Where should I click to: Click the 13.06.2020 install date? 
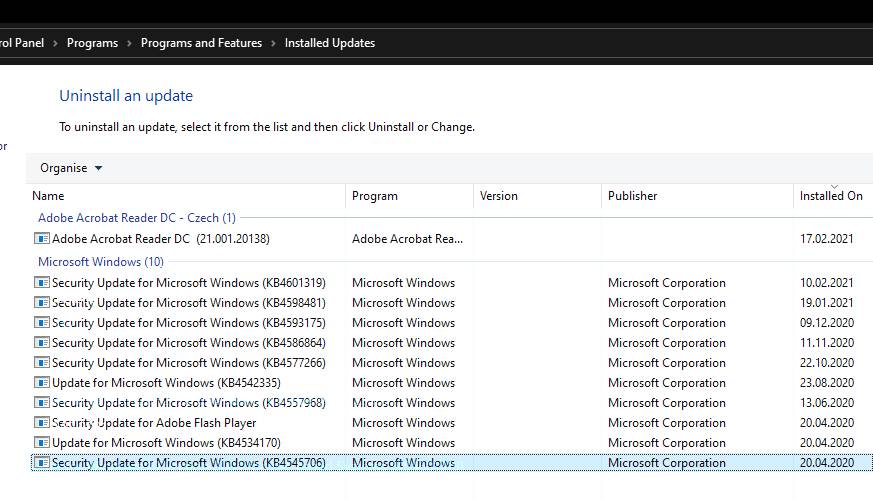(827, 403)
